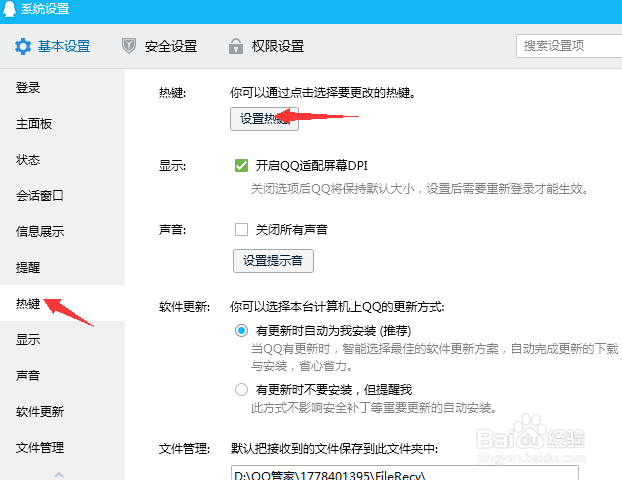Click the 软件更新: section label
The width and height of the screenshot is (622, 480).
pyautogui.click(x=184, y=307)
